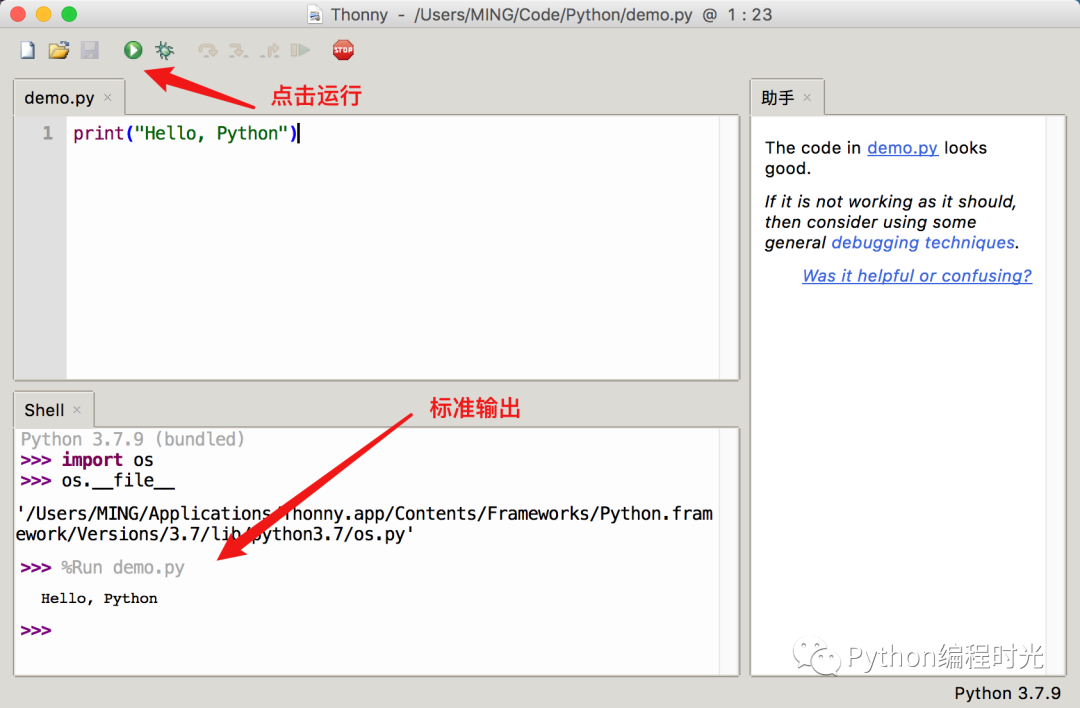Click the Python 3.7.9 interpreter status label

click(x=1007, y=693)
